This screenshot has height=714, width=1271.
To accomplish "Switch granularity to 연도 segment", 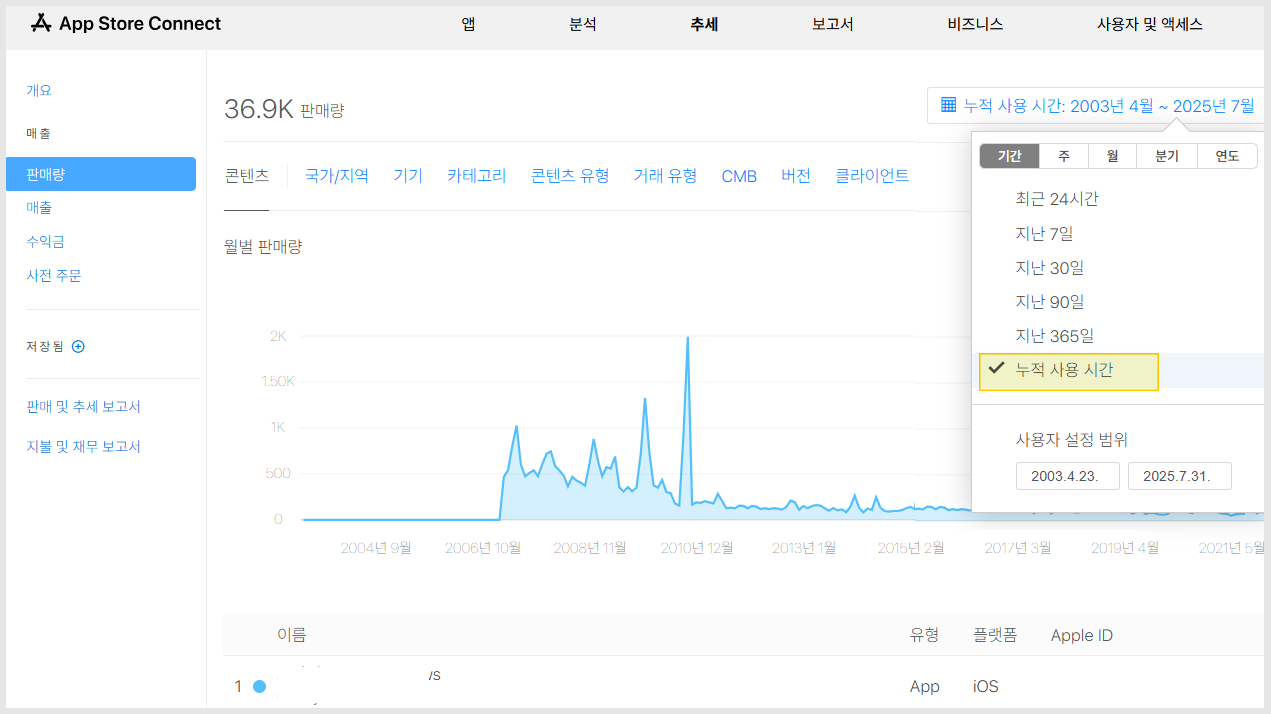I will pyautogui.click(x=1226, y=156).
